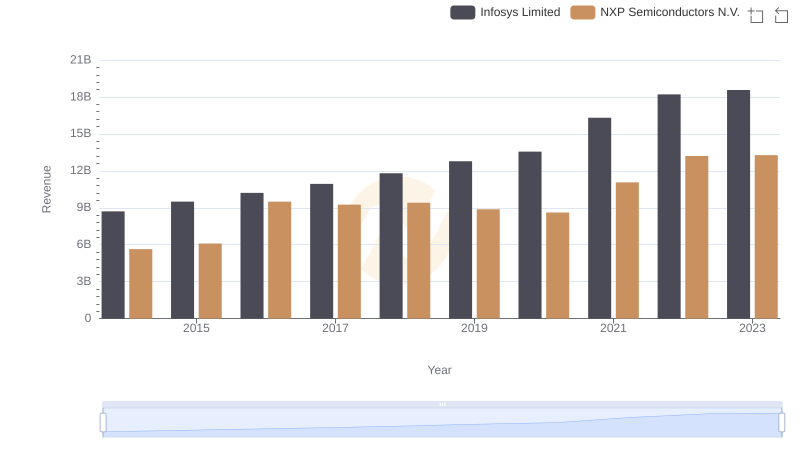
Task: Click the 9B y-axis label
Action: click(84, 208)
